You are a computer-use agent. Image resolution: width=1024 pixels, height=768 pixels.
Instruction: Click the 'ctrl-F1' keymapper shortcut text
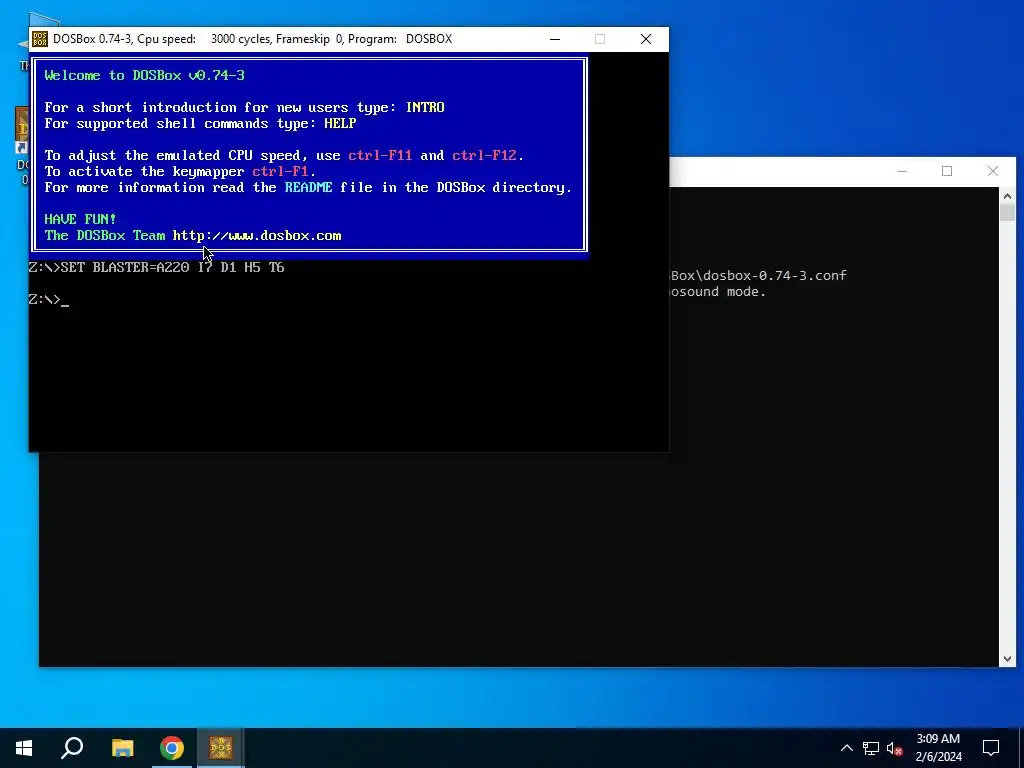pos(280,172)
